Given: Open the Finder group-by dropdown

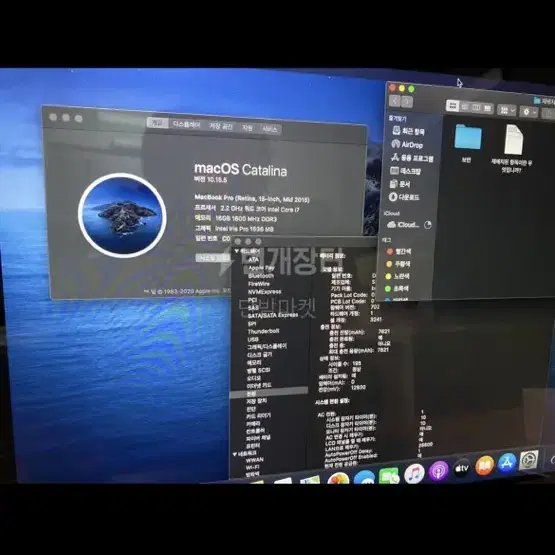Looking at the screenshot, I should point(507,110).
